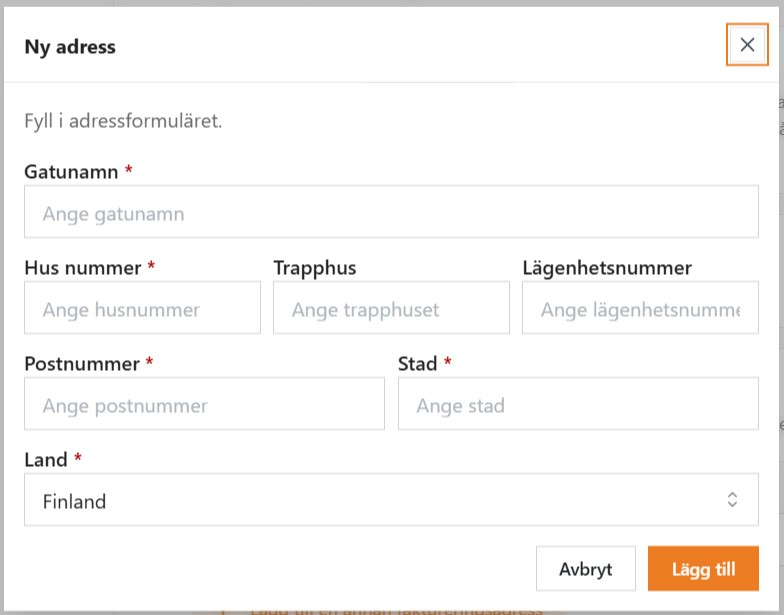
Task: Open the Land dropdown showing Finland
Action: 391,500
